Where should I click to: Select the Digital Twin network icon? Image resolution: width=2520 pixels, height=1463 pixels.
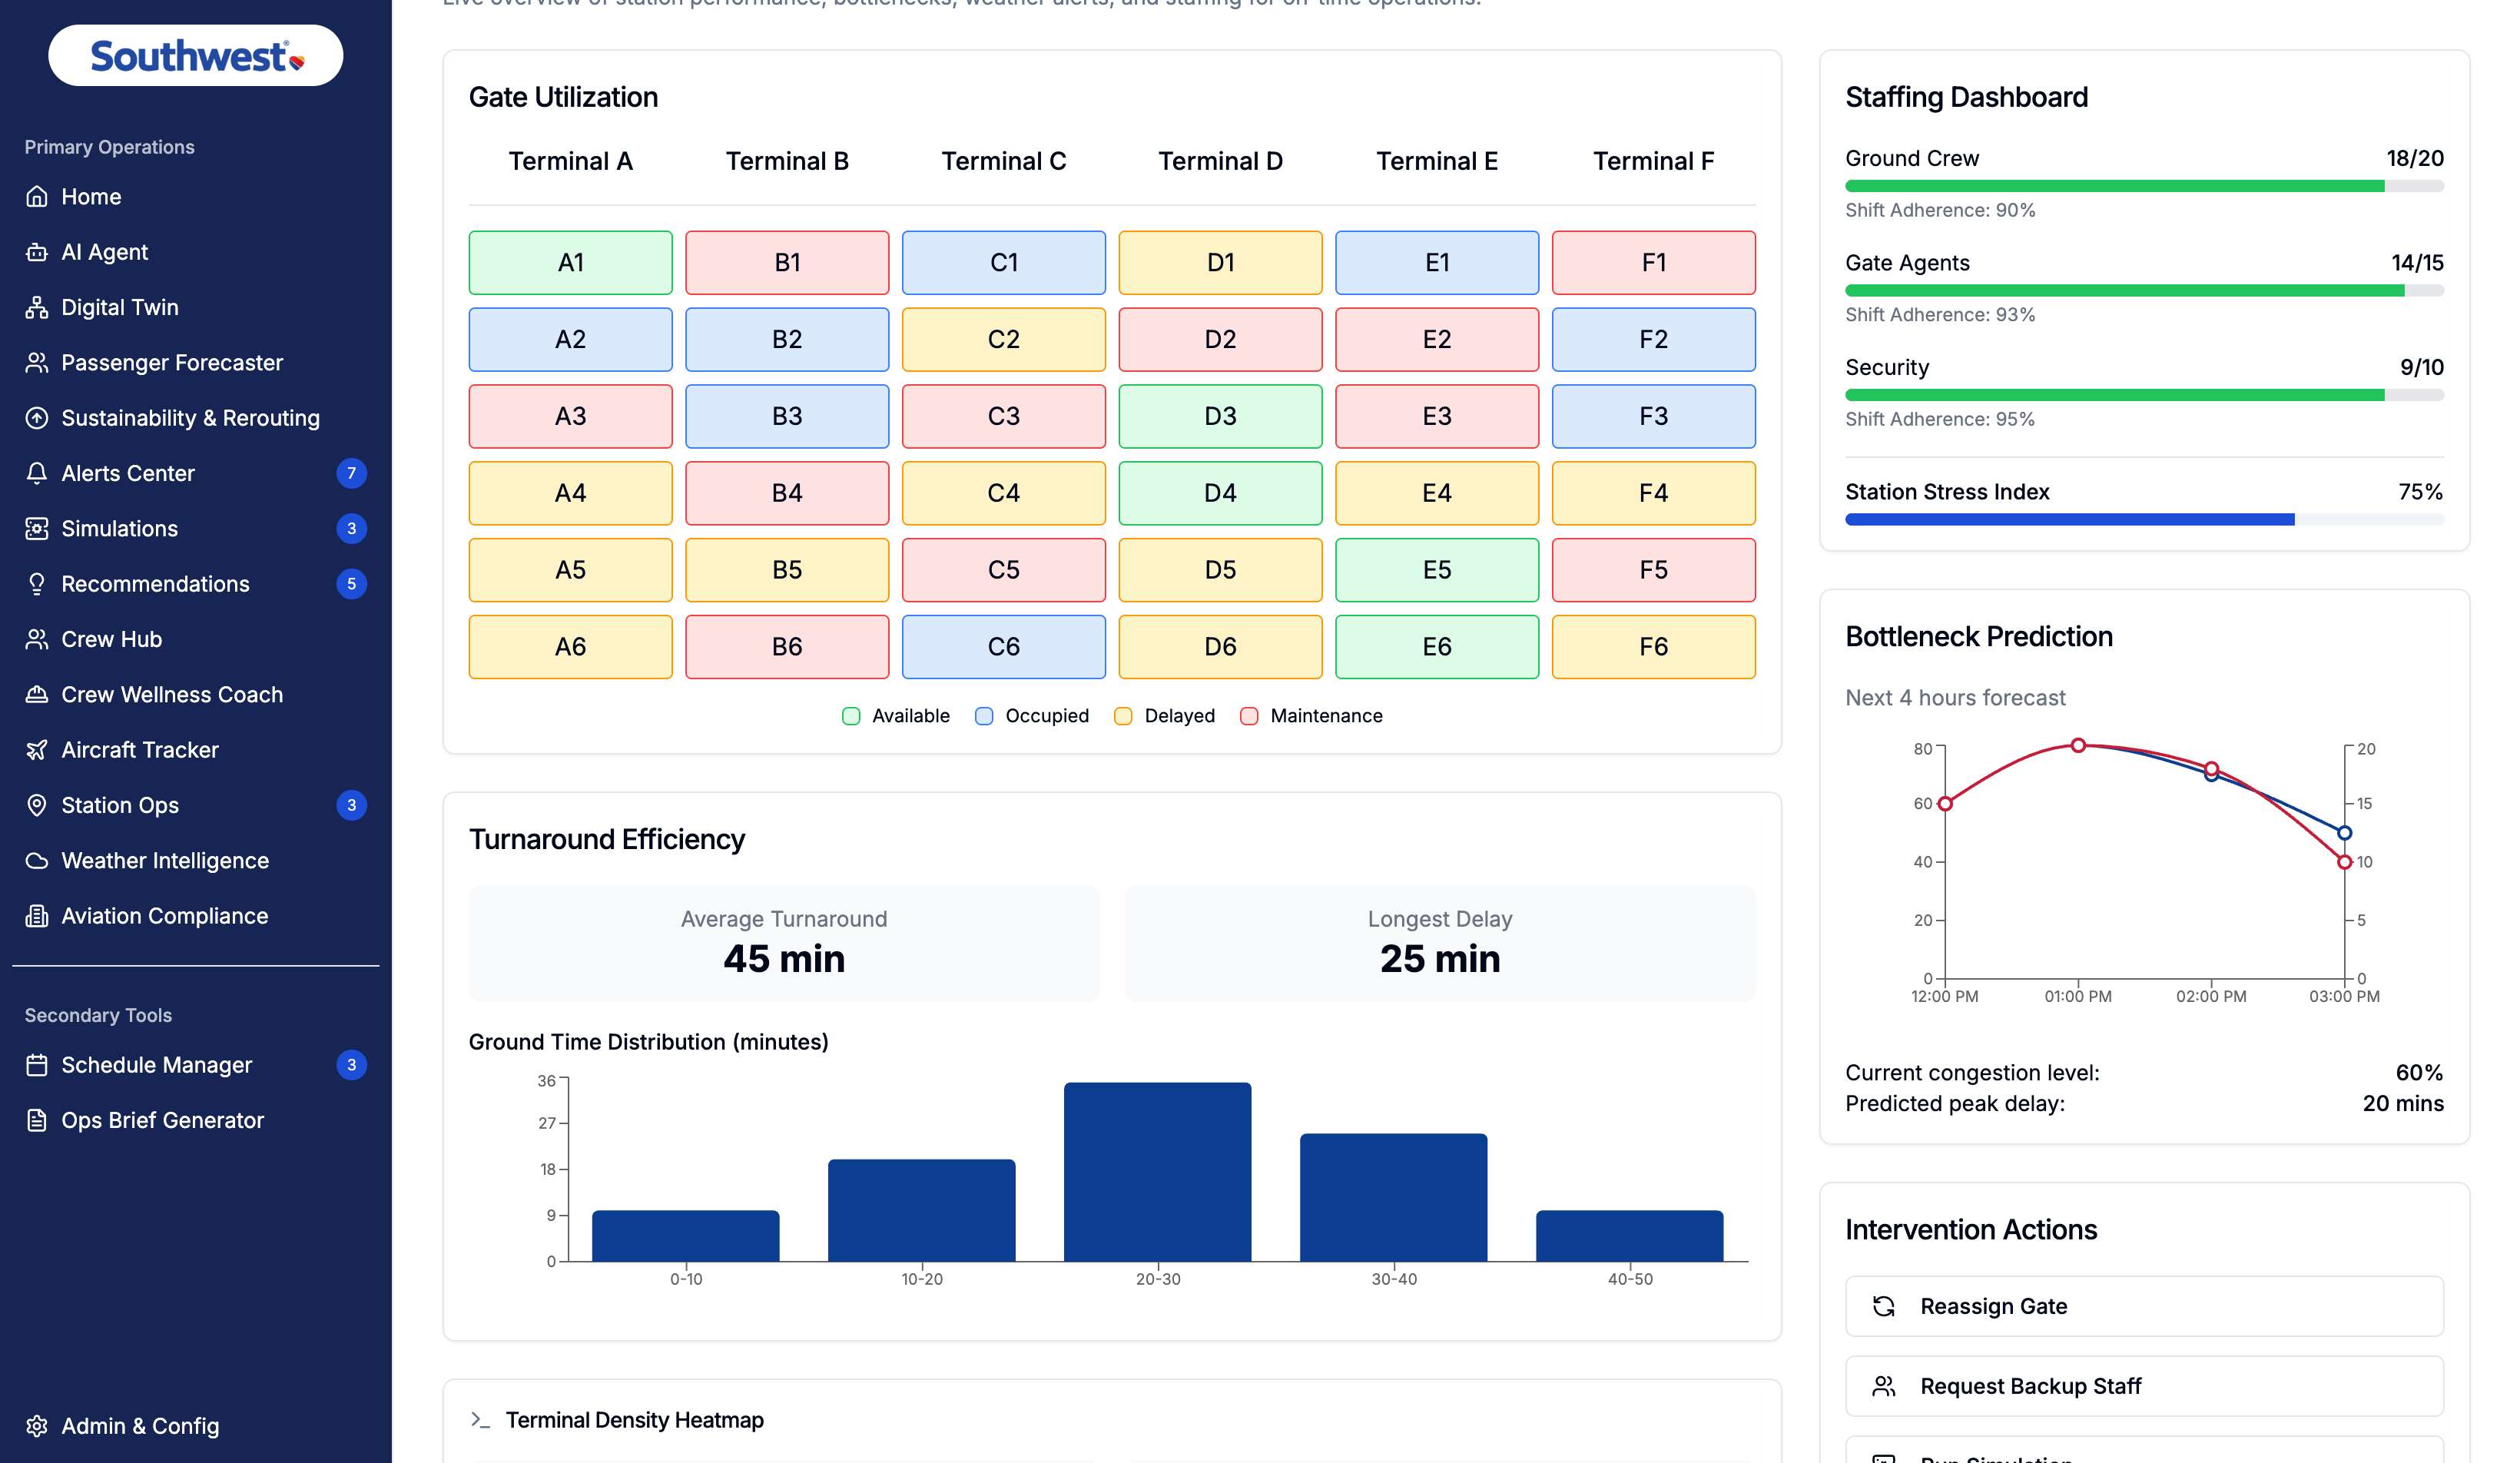pos(37,307)
